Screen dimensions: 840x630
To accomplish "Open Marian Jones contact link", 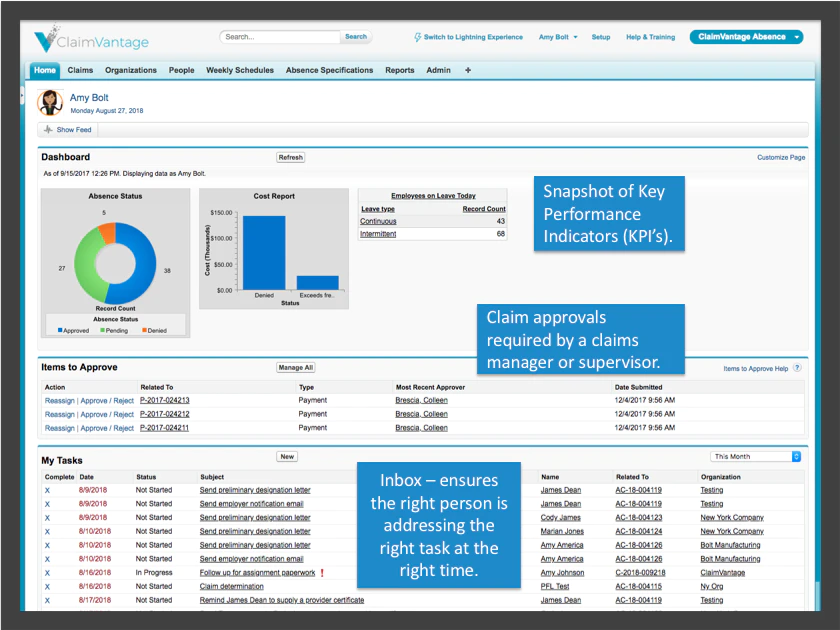I will (562, 531).
